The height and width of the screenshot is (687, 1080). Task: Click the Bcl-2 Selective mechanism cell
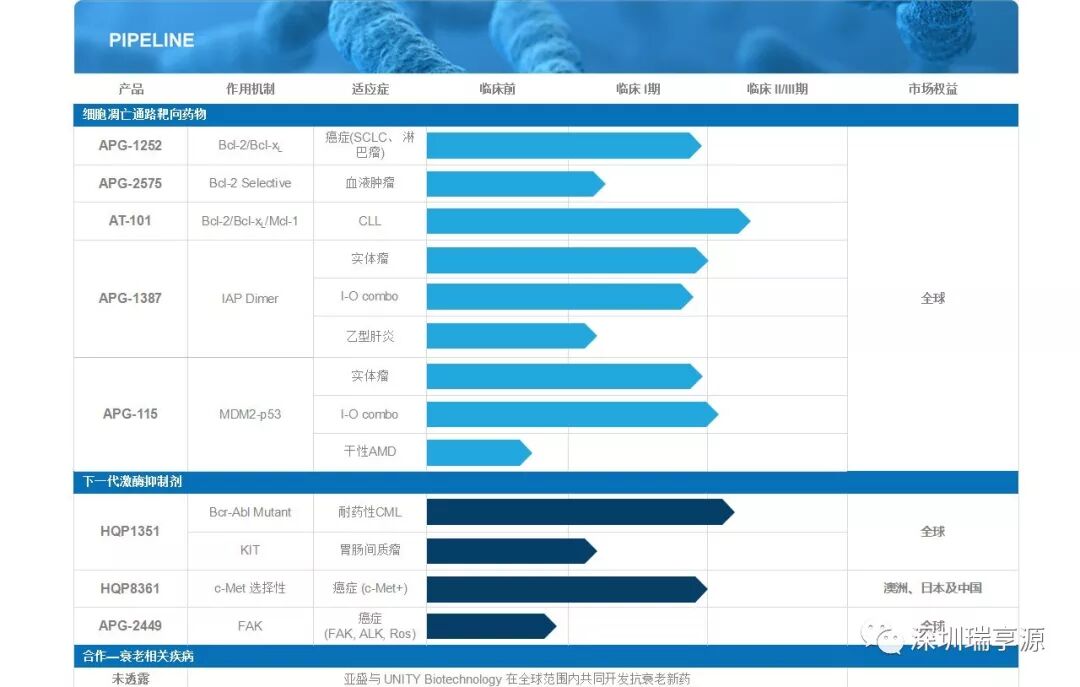tap(250, 183)
